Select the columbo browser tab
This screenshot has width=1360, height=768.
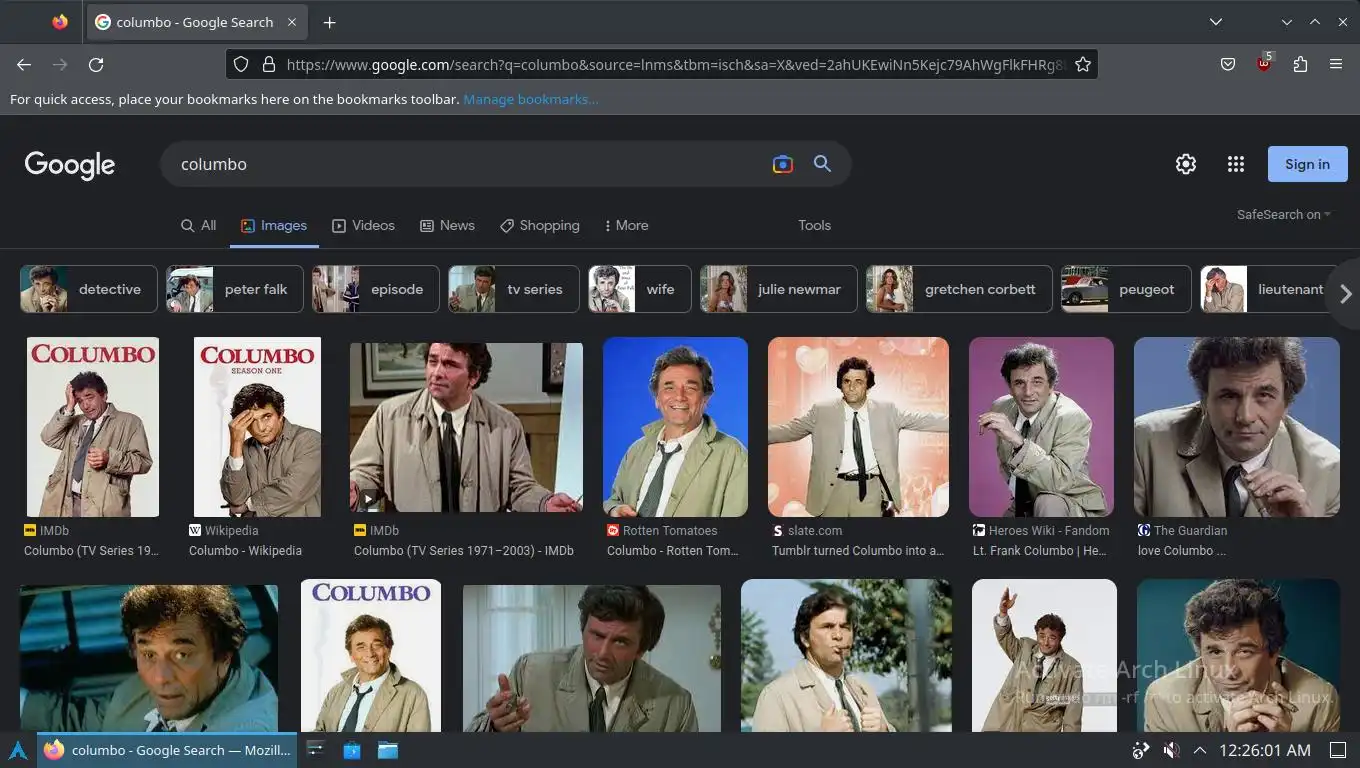tap(197, 22)
